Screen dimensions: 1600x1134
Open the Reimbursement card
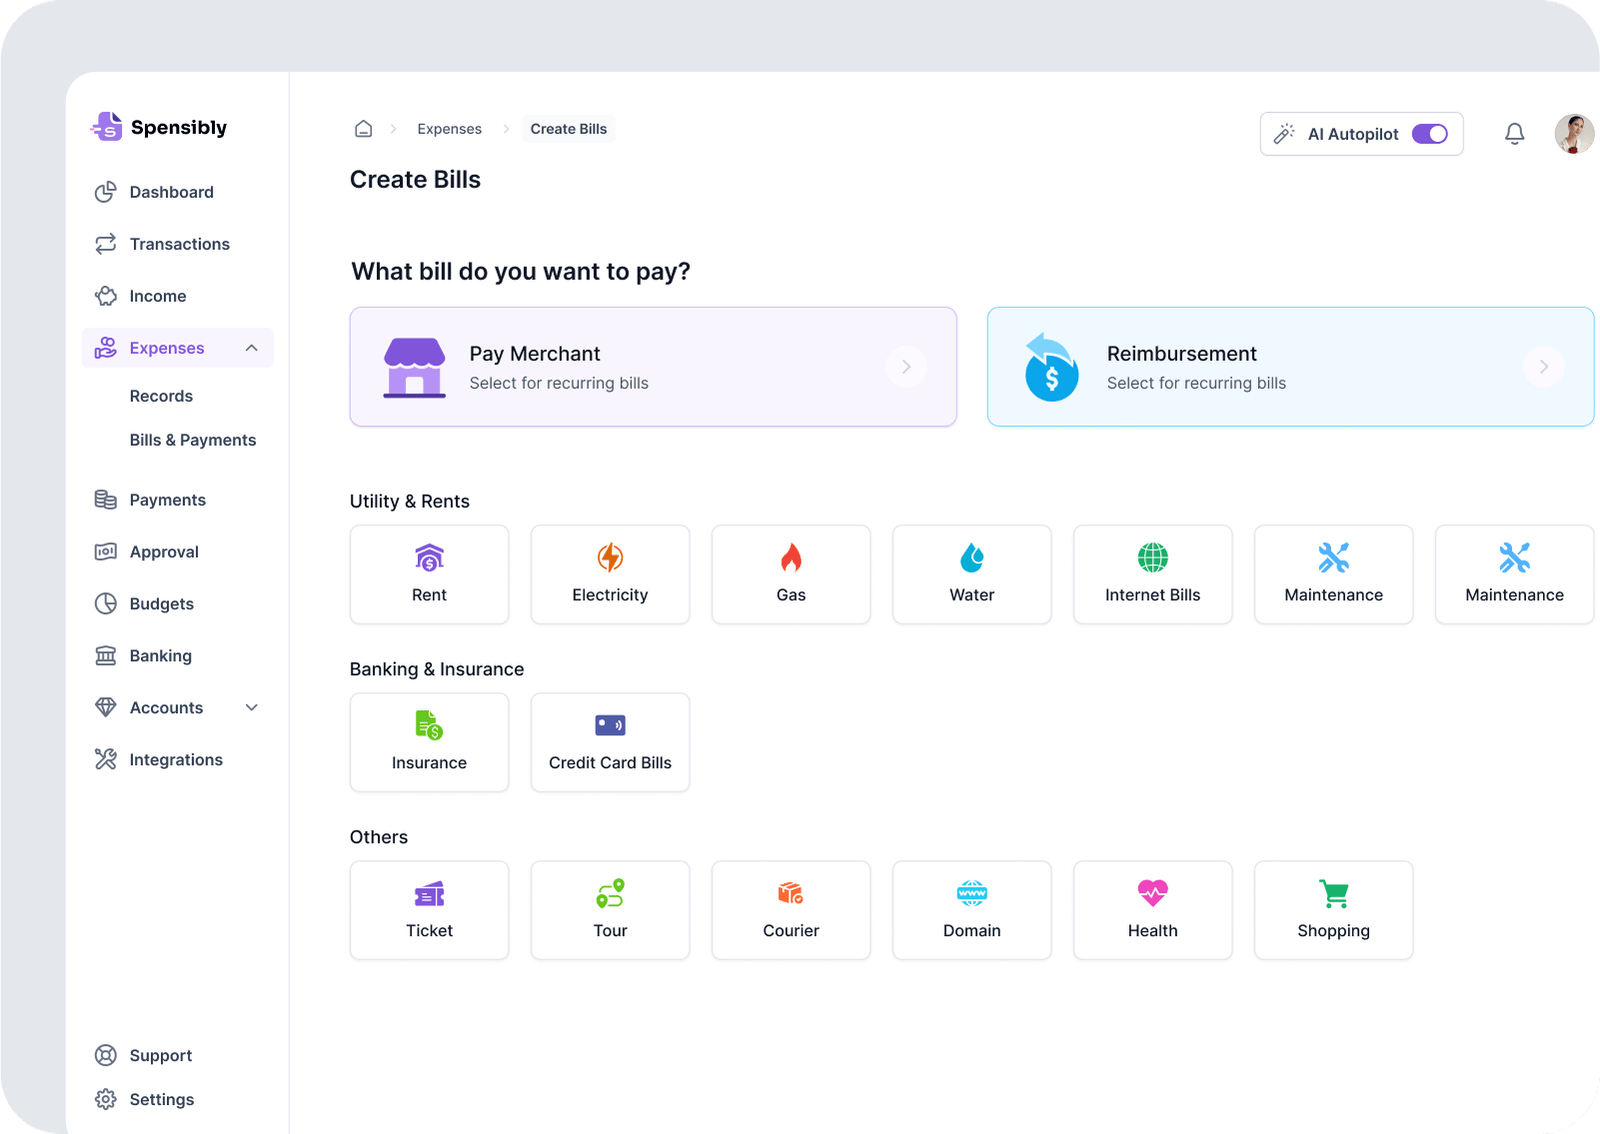pos(1289,367)
